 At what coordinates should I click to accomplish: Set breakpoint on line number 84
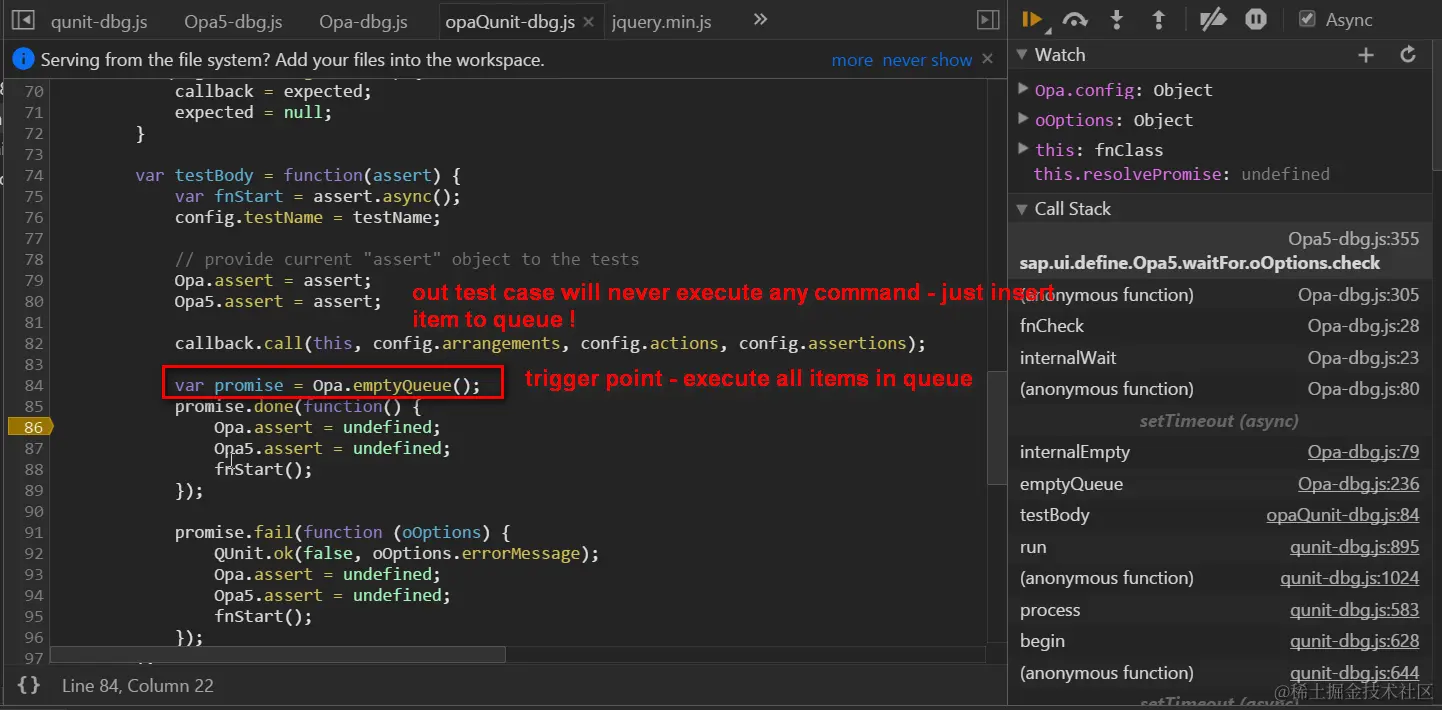(x=33, y=385)
